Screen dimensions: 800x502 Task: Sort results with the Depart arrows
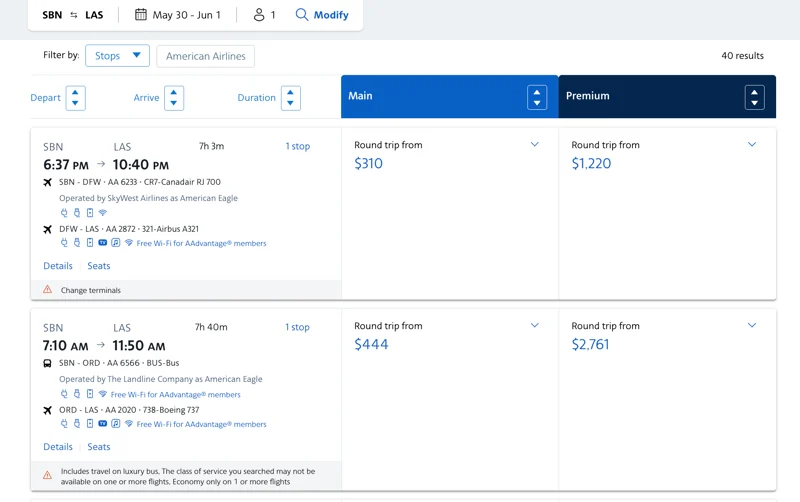click(x=76, y=98)
